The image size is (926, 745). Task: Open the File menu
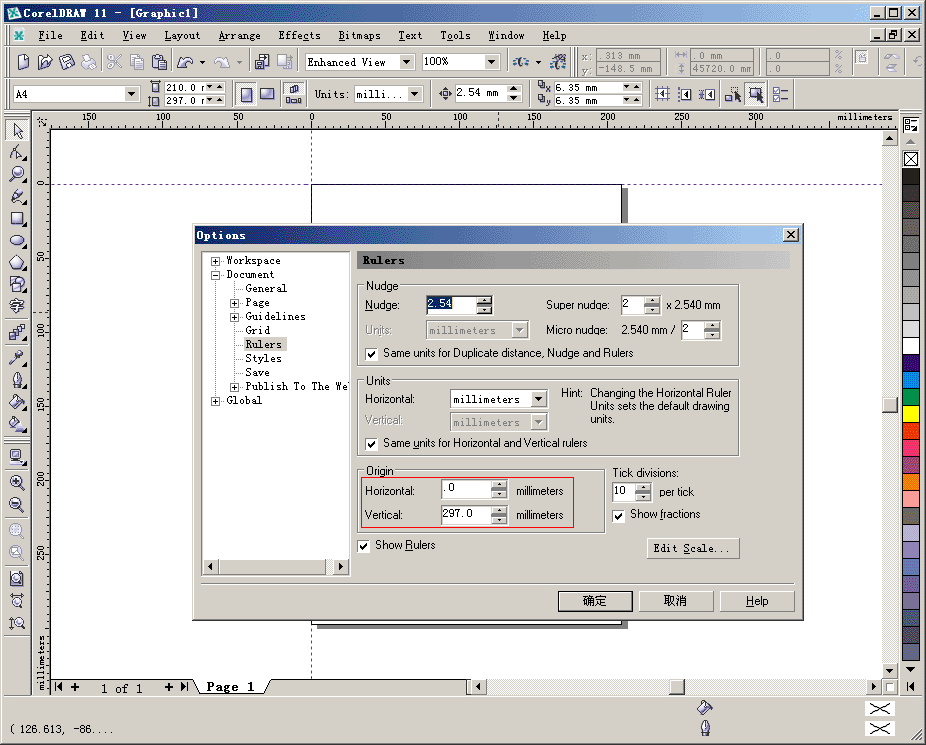pos(50,35)
